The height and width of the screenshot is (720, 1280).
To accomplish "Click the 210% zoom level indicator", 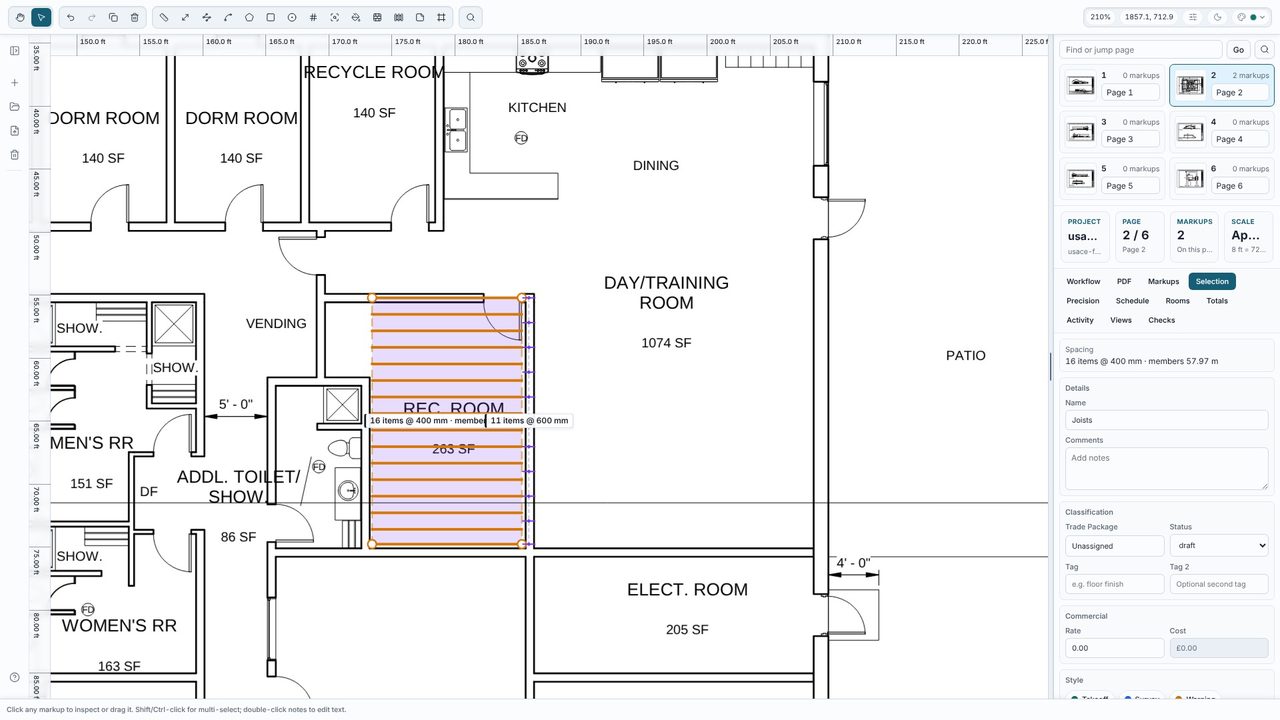I will (1100, 17).
